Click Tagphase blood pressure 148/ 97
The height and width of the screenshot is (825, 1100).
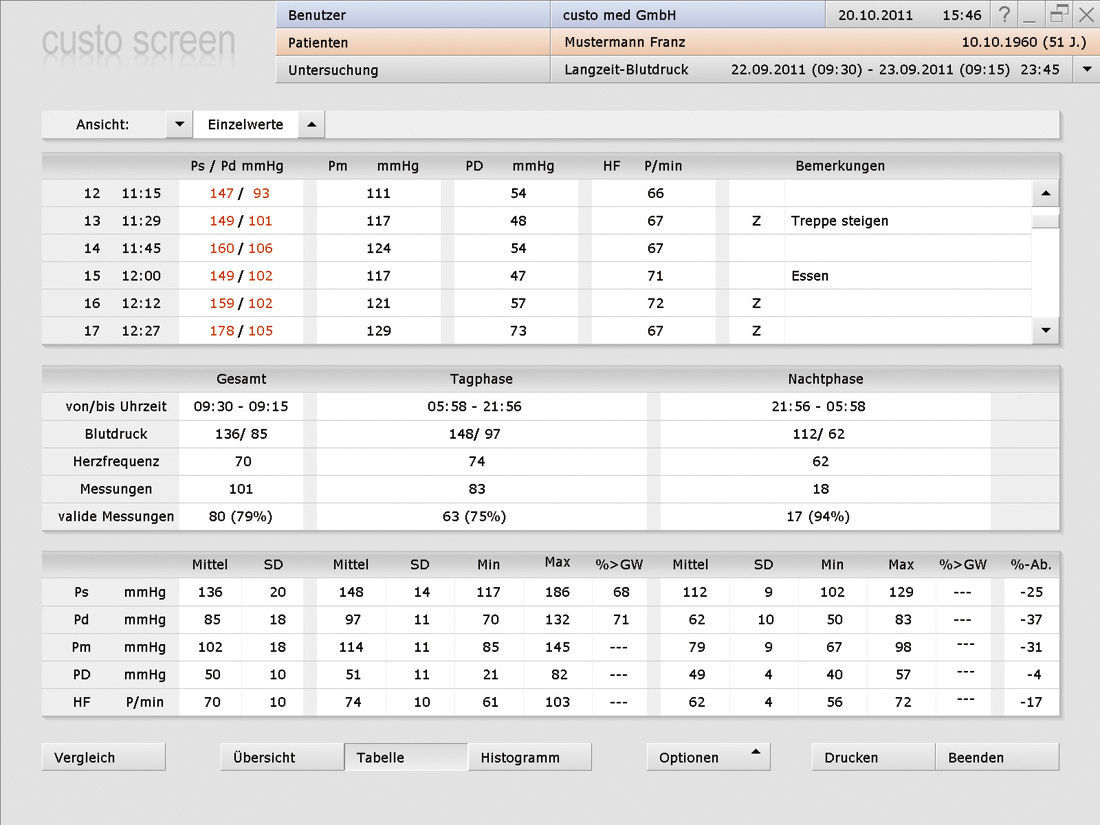point(474,434)
